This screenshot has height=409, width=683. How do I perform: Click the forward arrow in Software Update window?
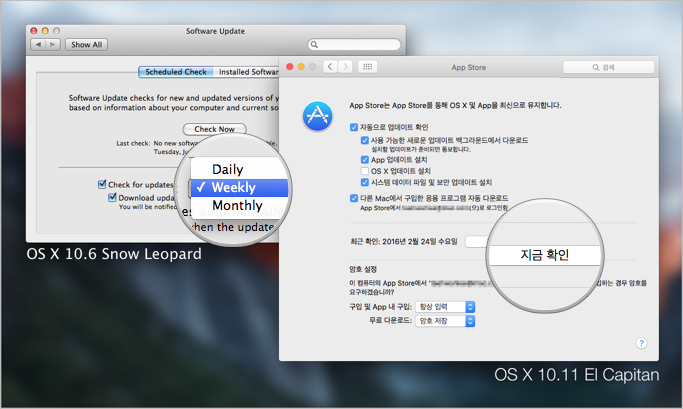(53, 44)
